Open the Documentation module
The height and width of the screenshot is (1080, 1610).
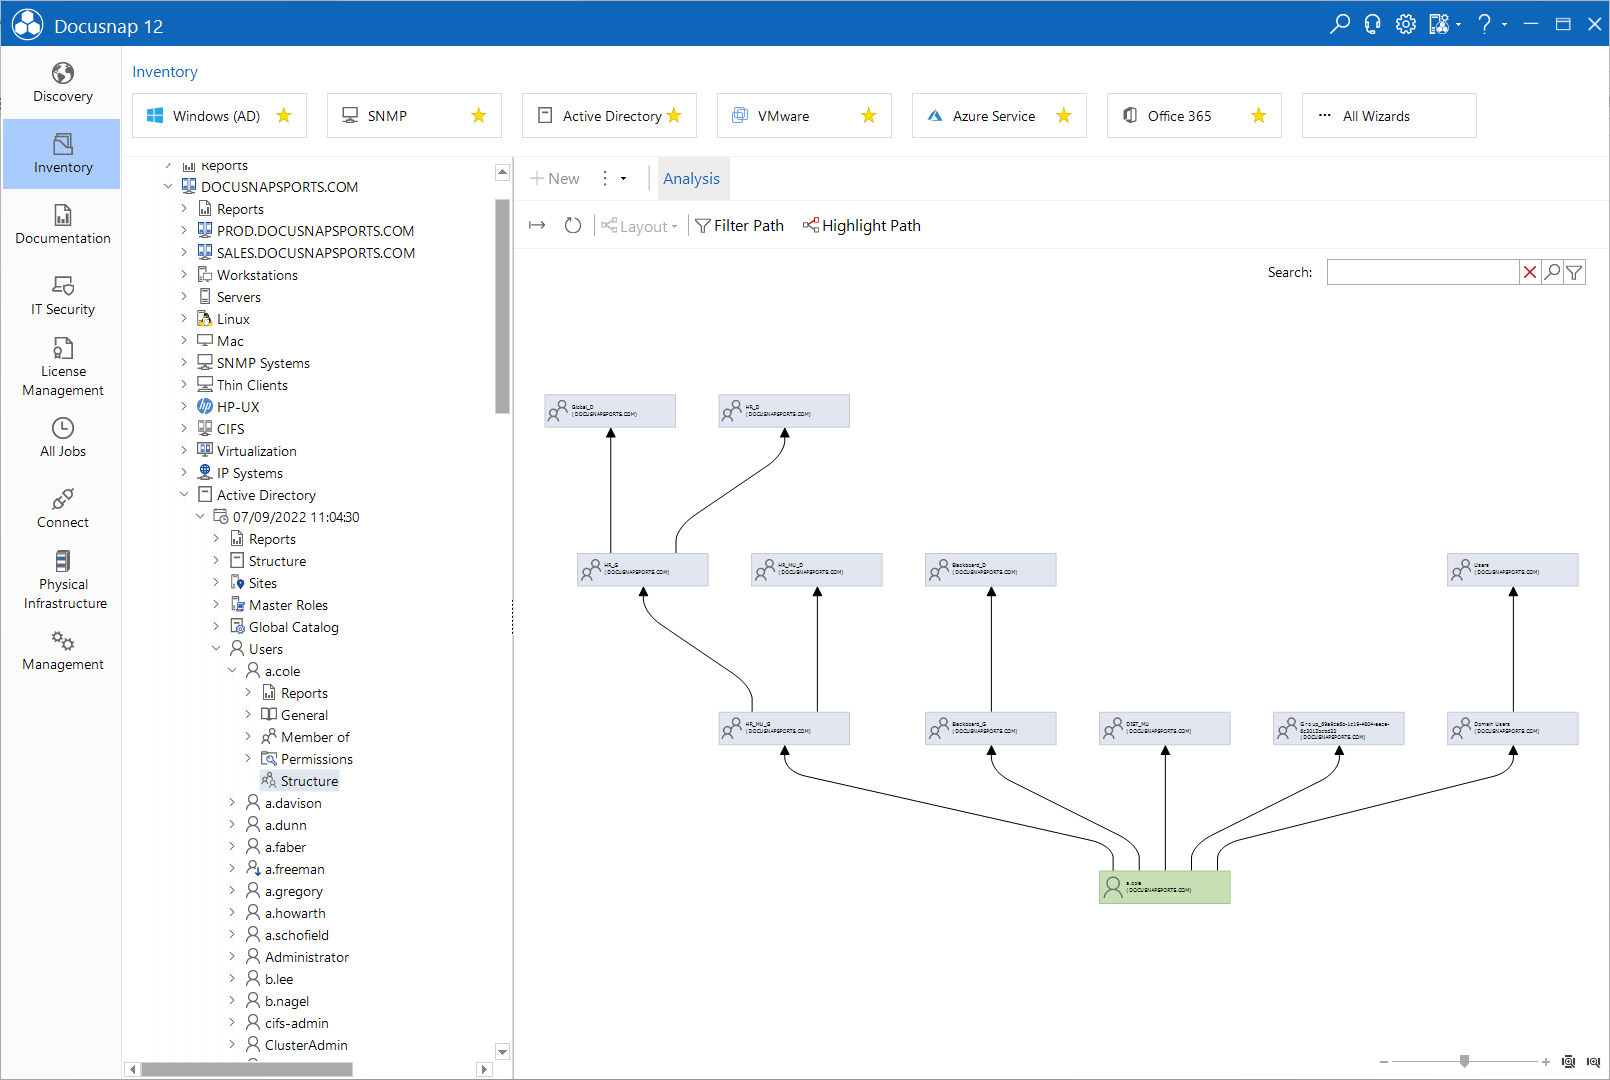pos(62,225)
